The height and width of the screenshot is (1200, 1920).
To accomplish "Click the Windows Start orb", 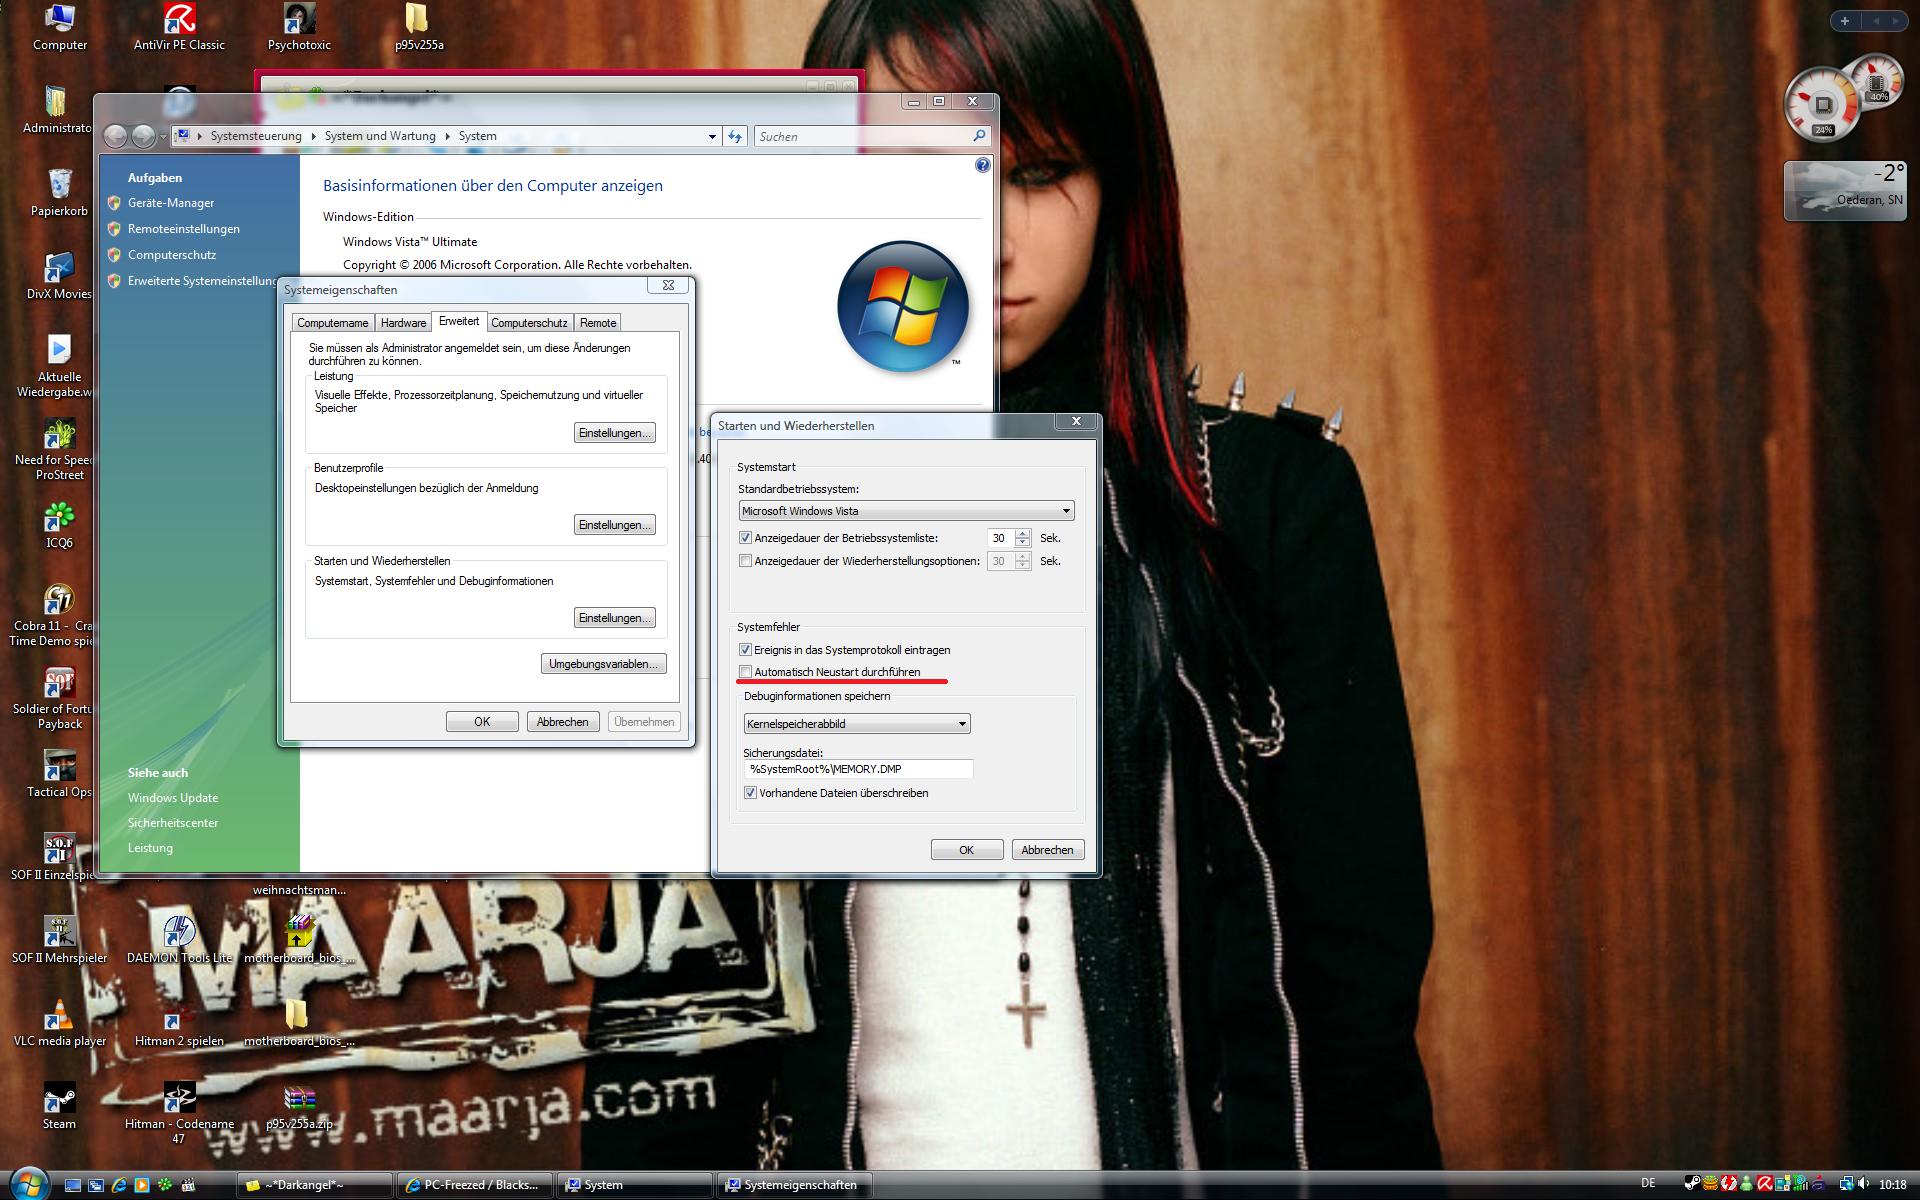I will pyautogui.click(x=28, y=1183).
